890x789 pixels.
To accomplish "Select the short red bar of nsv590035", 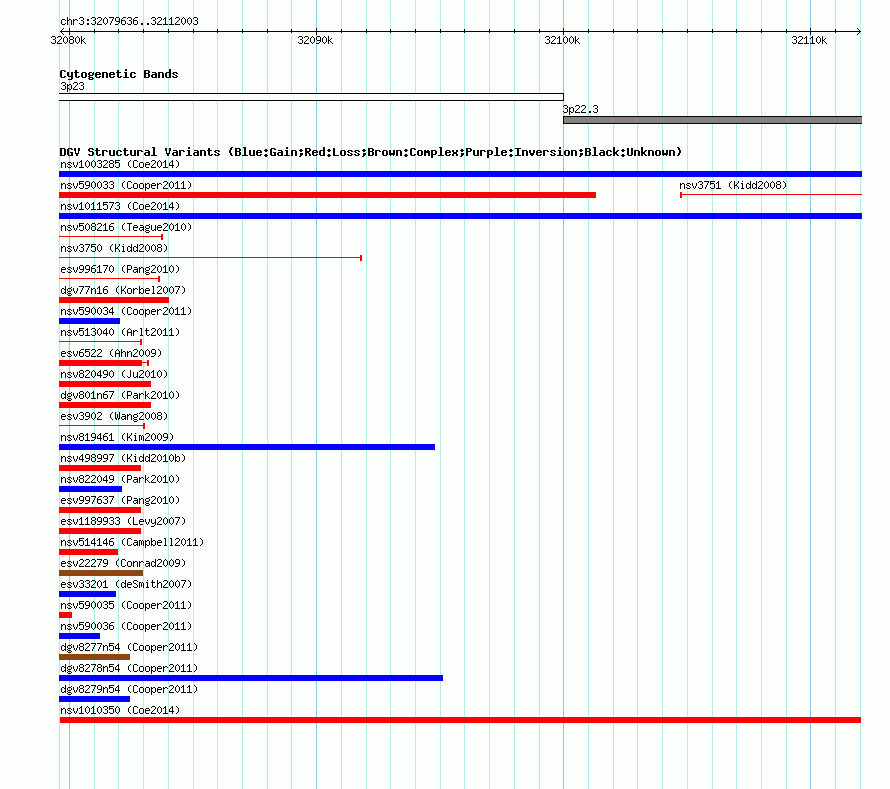I will [65, 615].
